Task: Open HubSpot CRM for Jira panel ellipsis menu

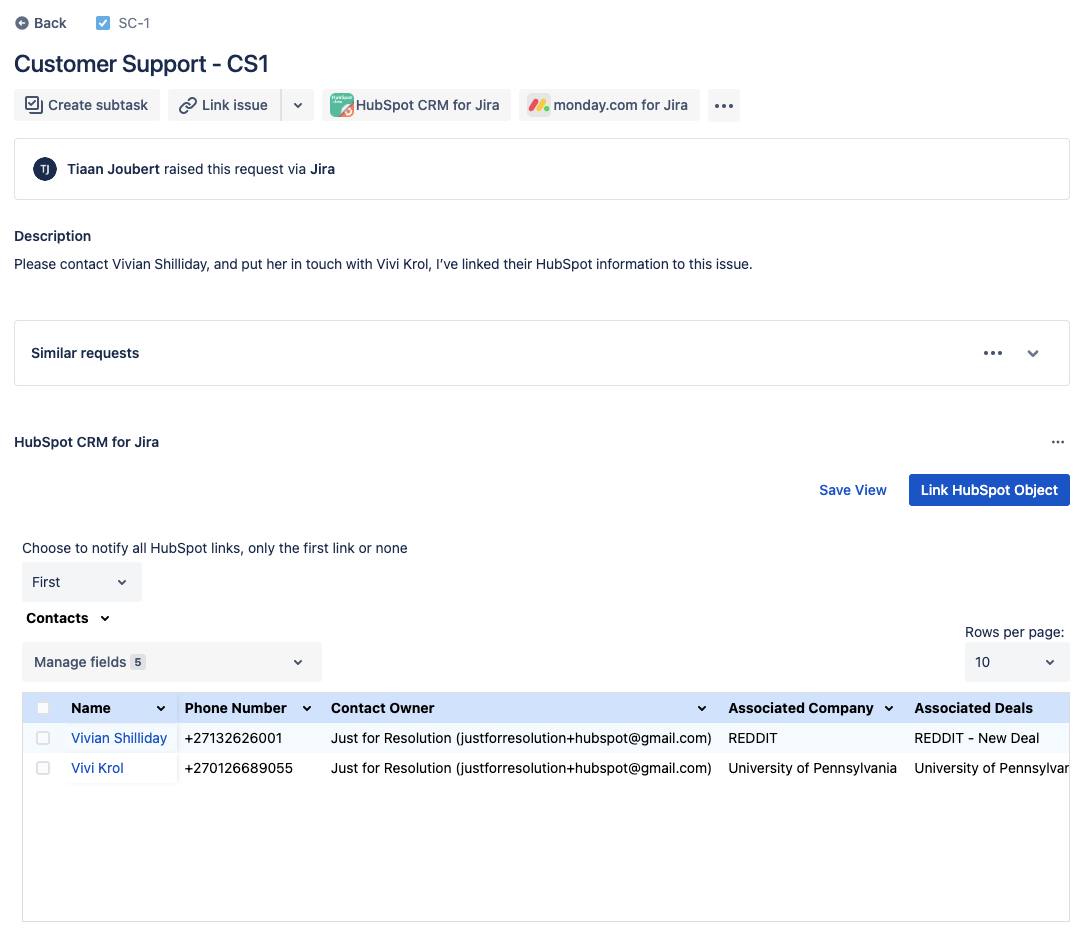Action: (1058, 442)
